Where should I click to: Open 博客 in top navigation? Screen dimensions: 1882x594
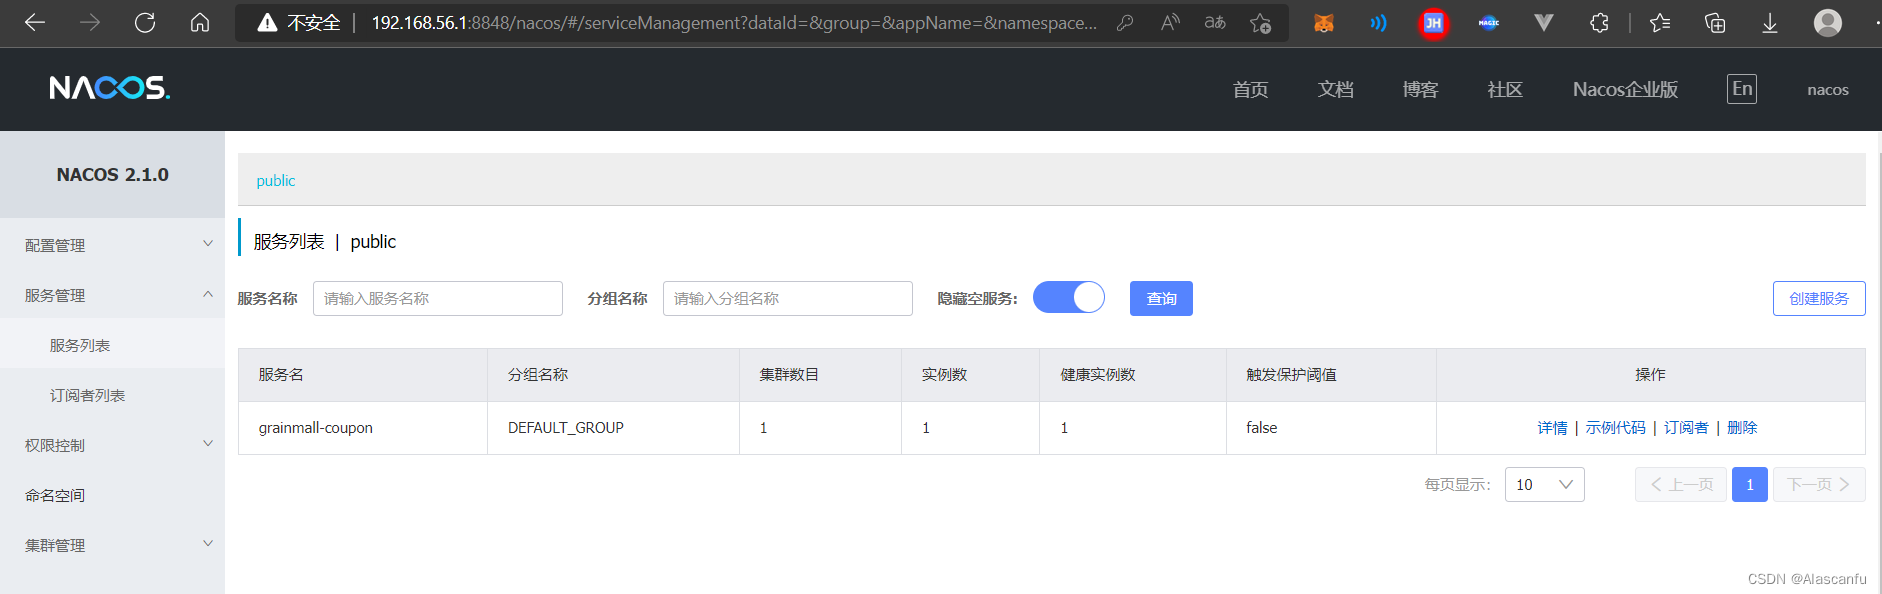tap(1420, 89)
